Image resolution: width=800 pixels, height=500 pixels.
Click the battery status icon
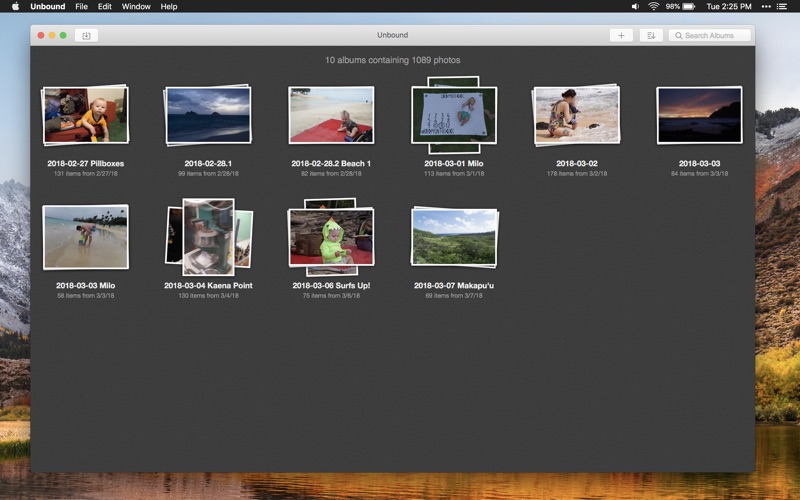[x=689, y=6]
